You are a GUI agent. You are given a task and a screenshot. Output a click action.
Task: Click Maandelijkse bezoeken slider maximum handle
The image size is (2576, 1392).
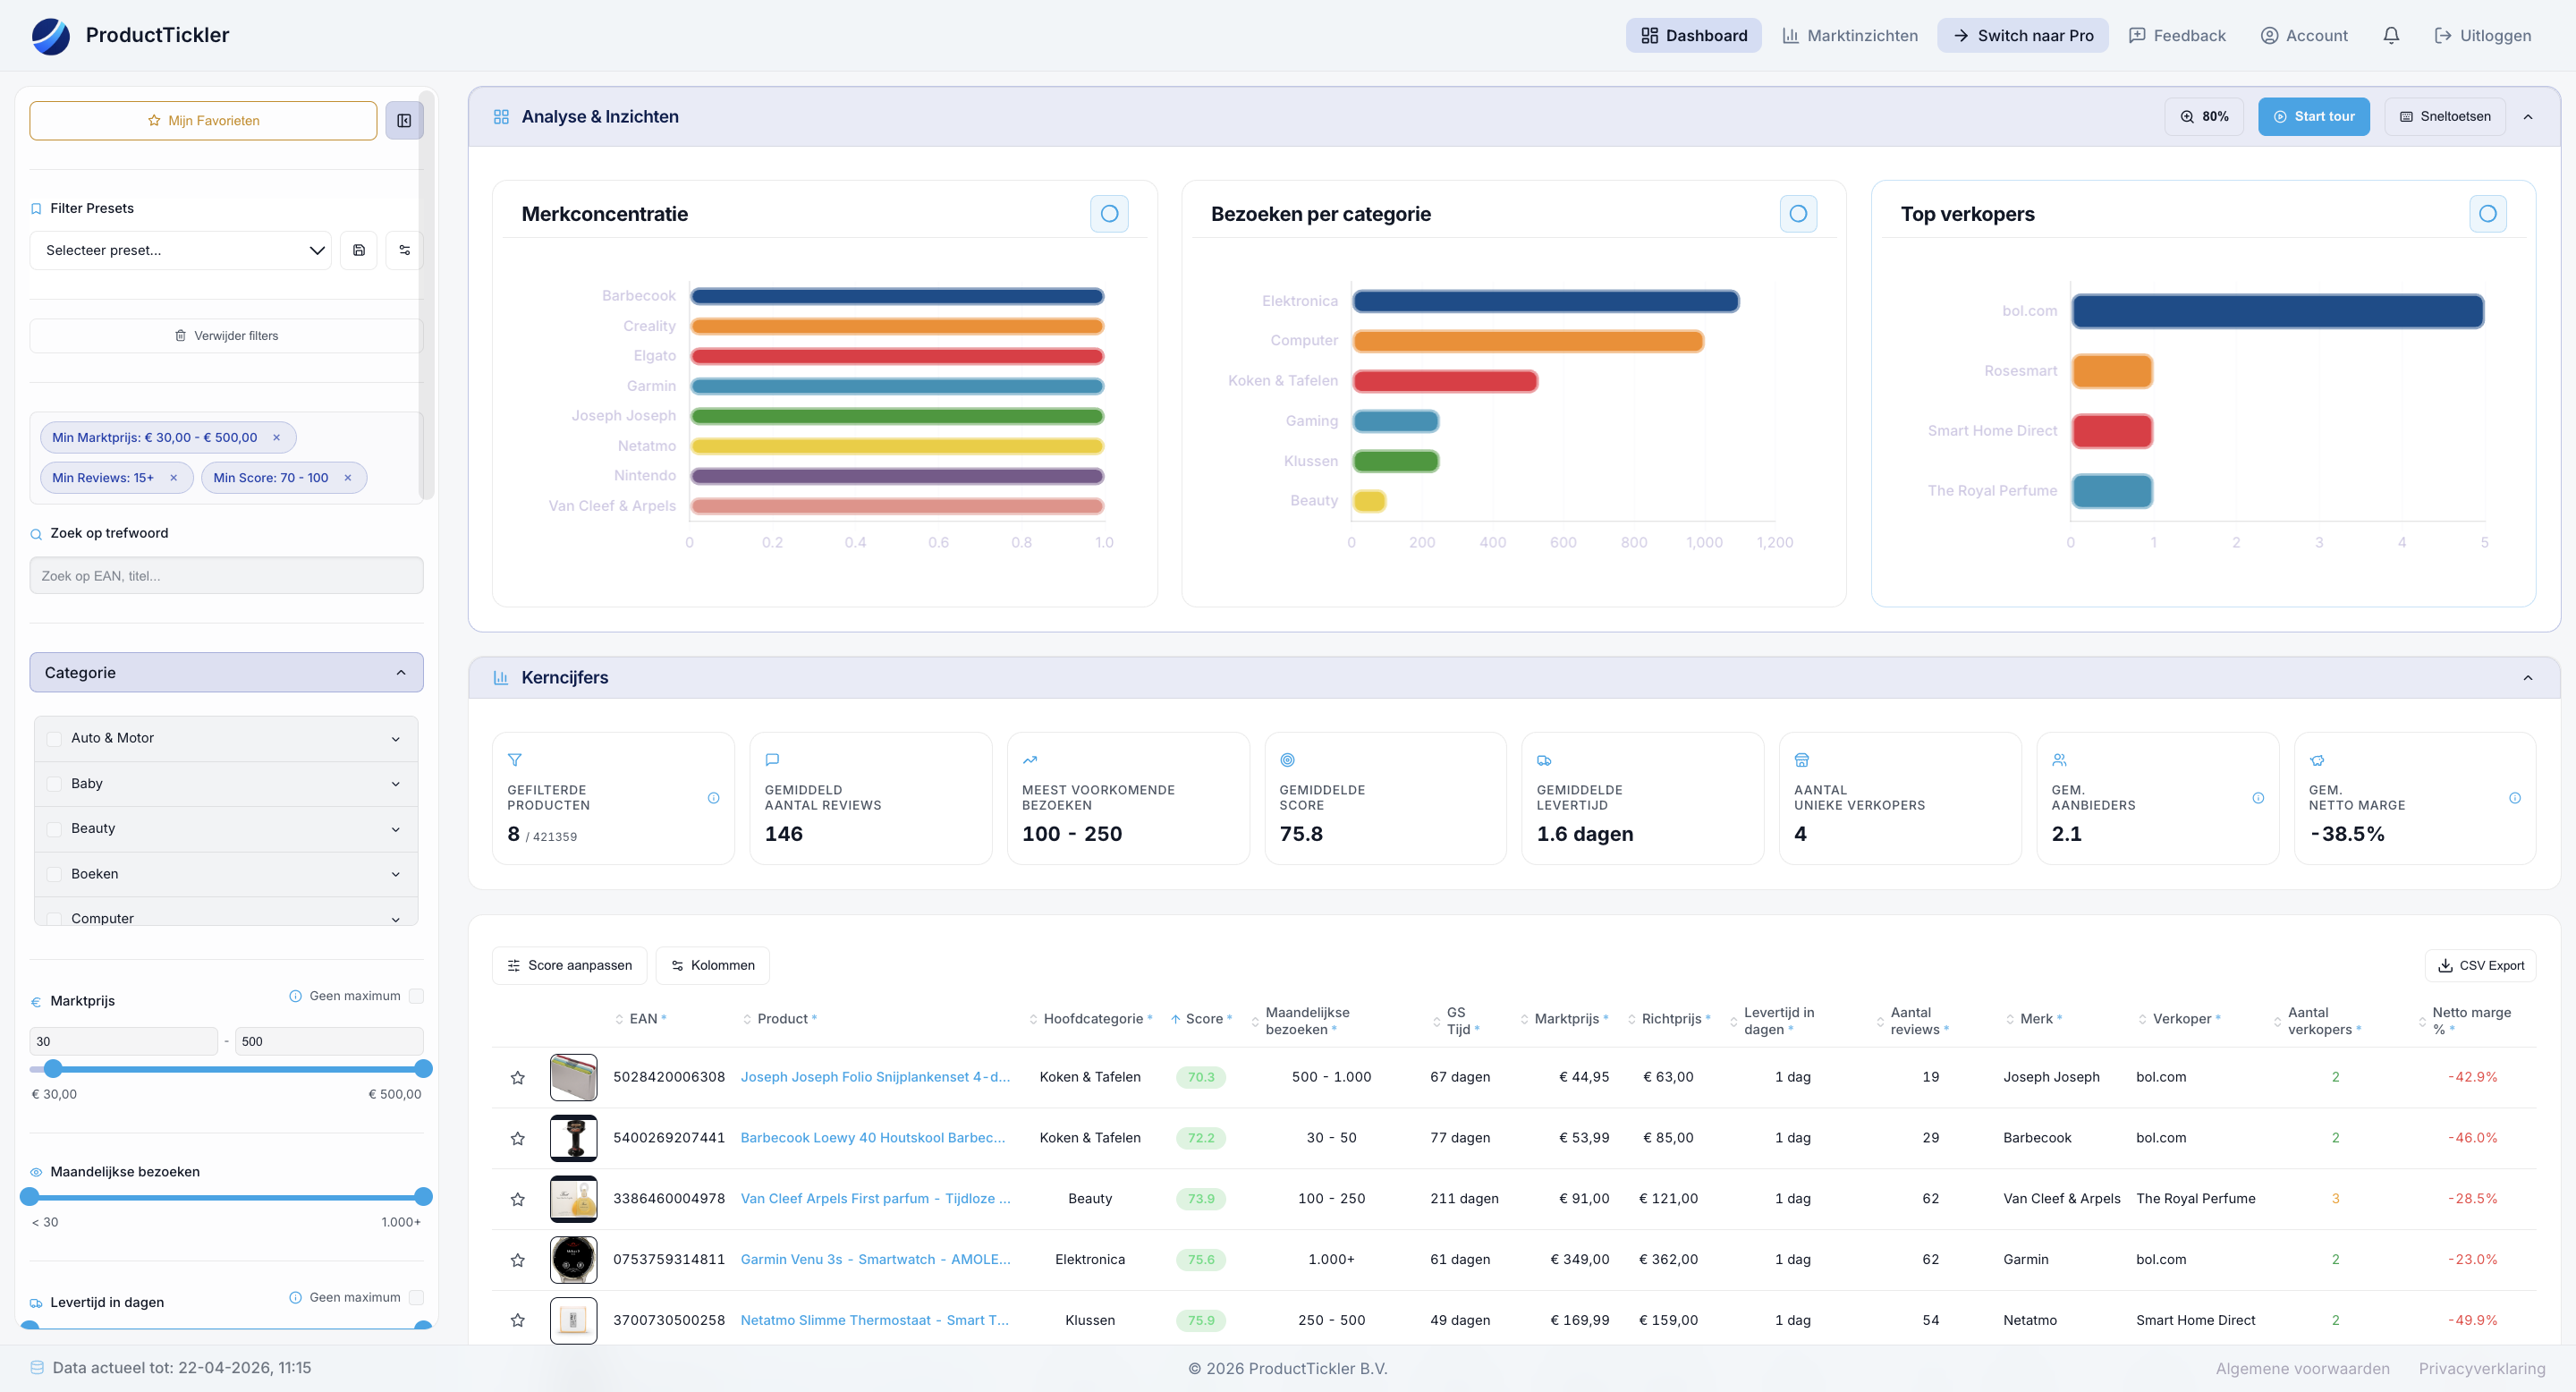(x=424, y=1197)
